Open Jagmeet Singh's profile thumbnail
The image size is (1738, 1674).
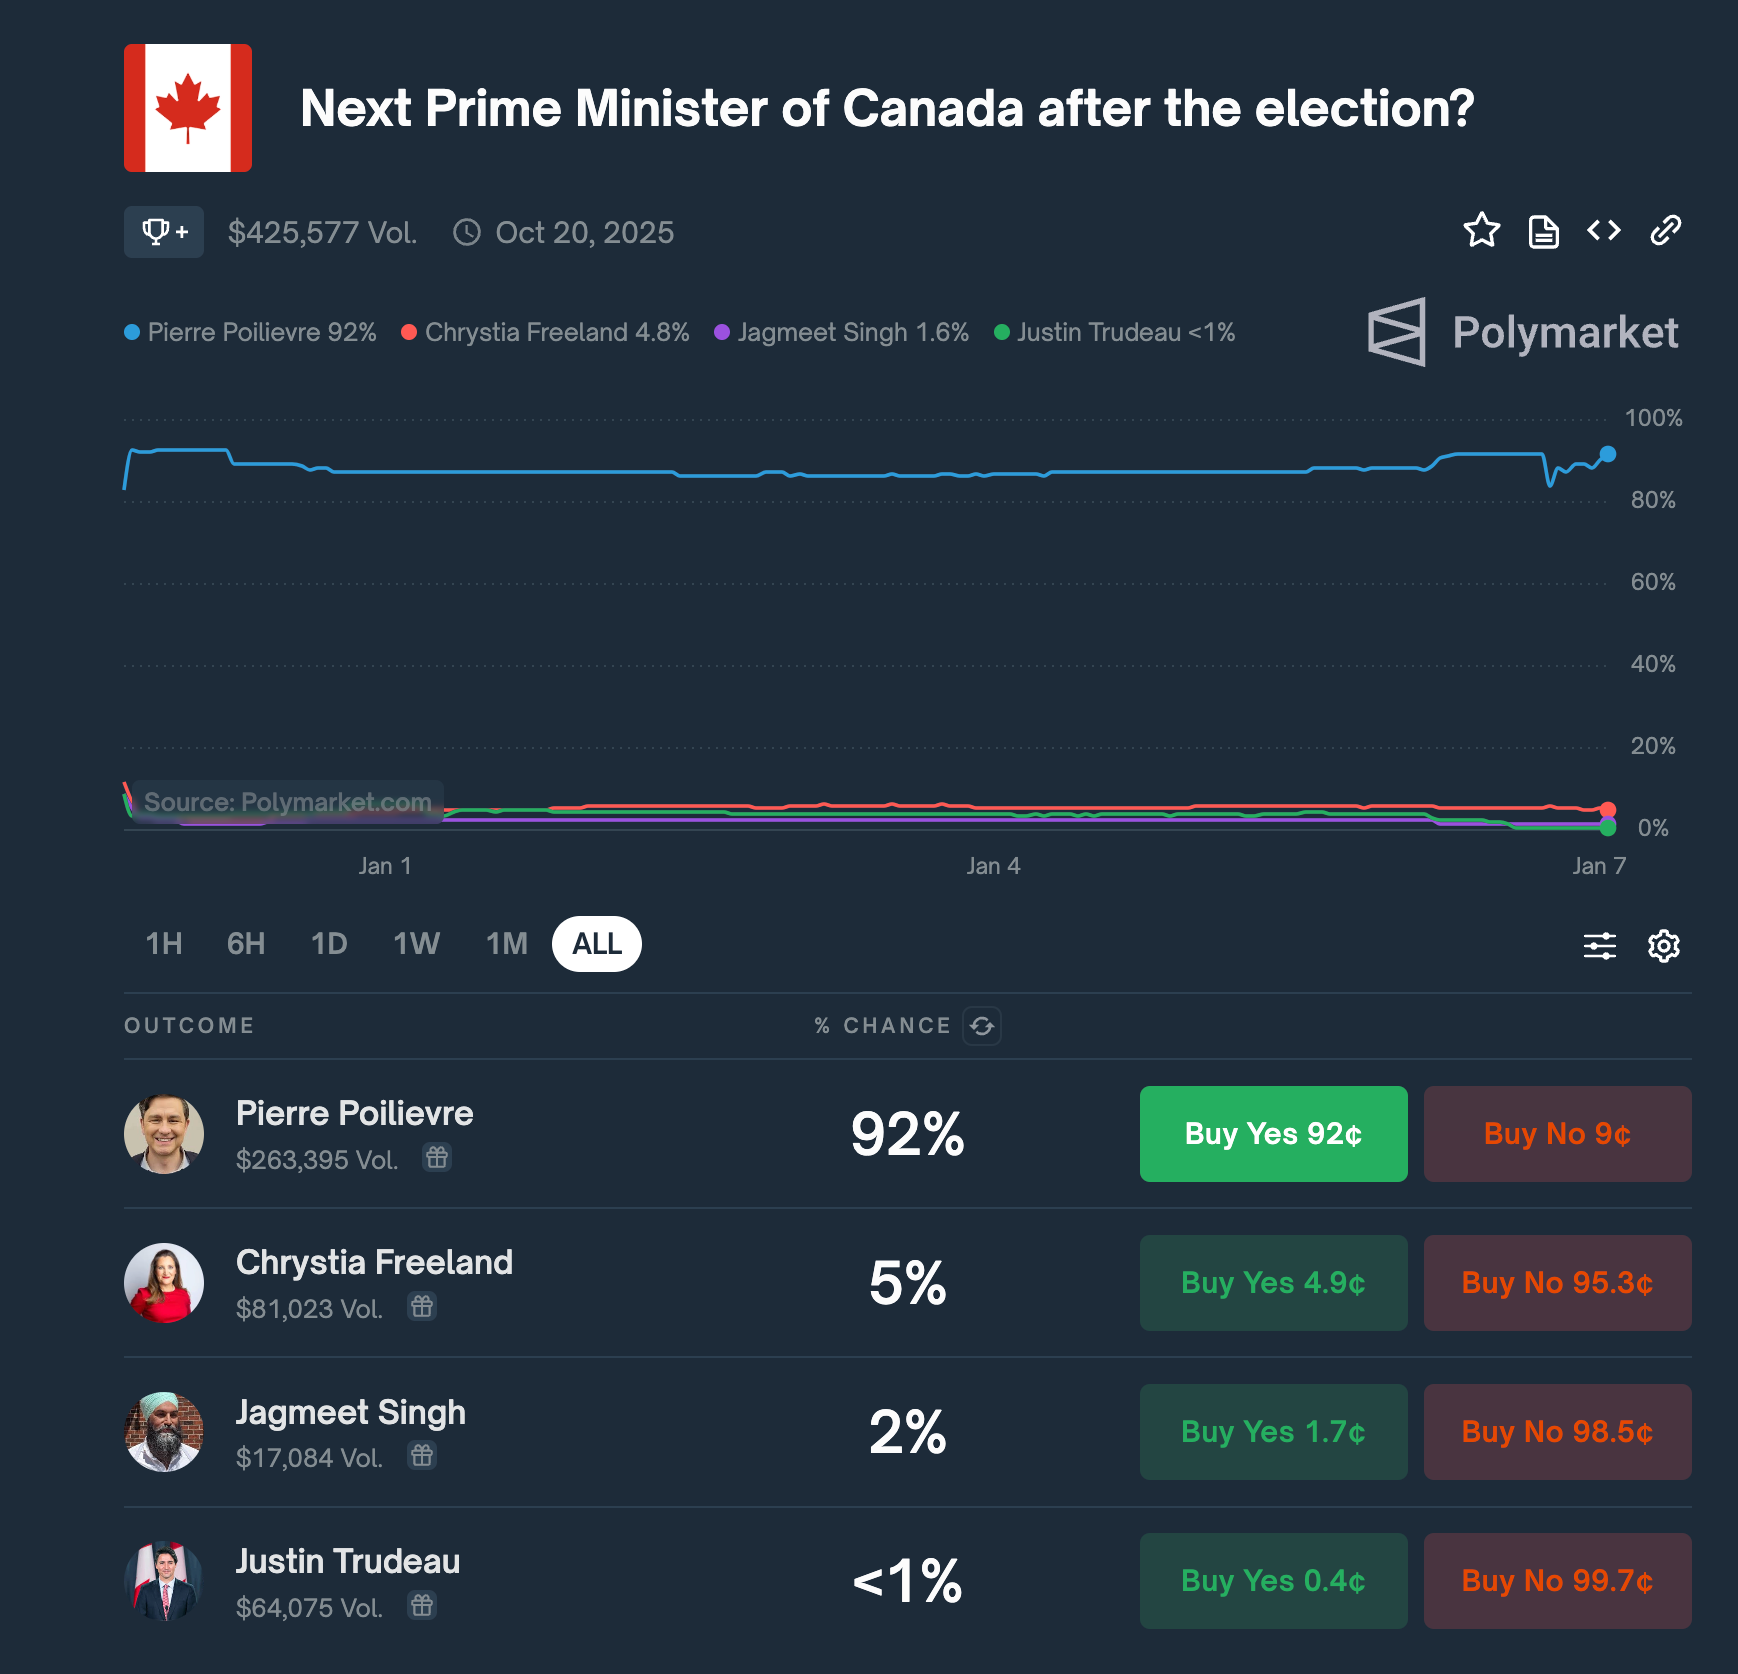pos(164,1431)
